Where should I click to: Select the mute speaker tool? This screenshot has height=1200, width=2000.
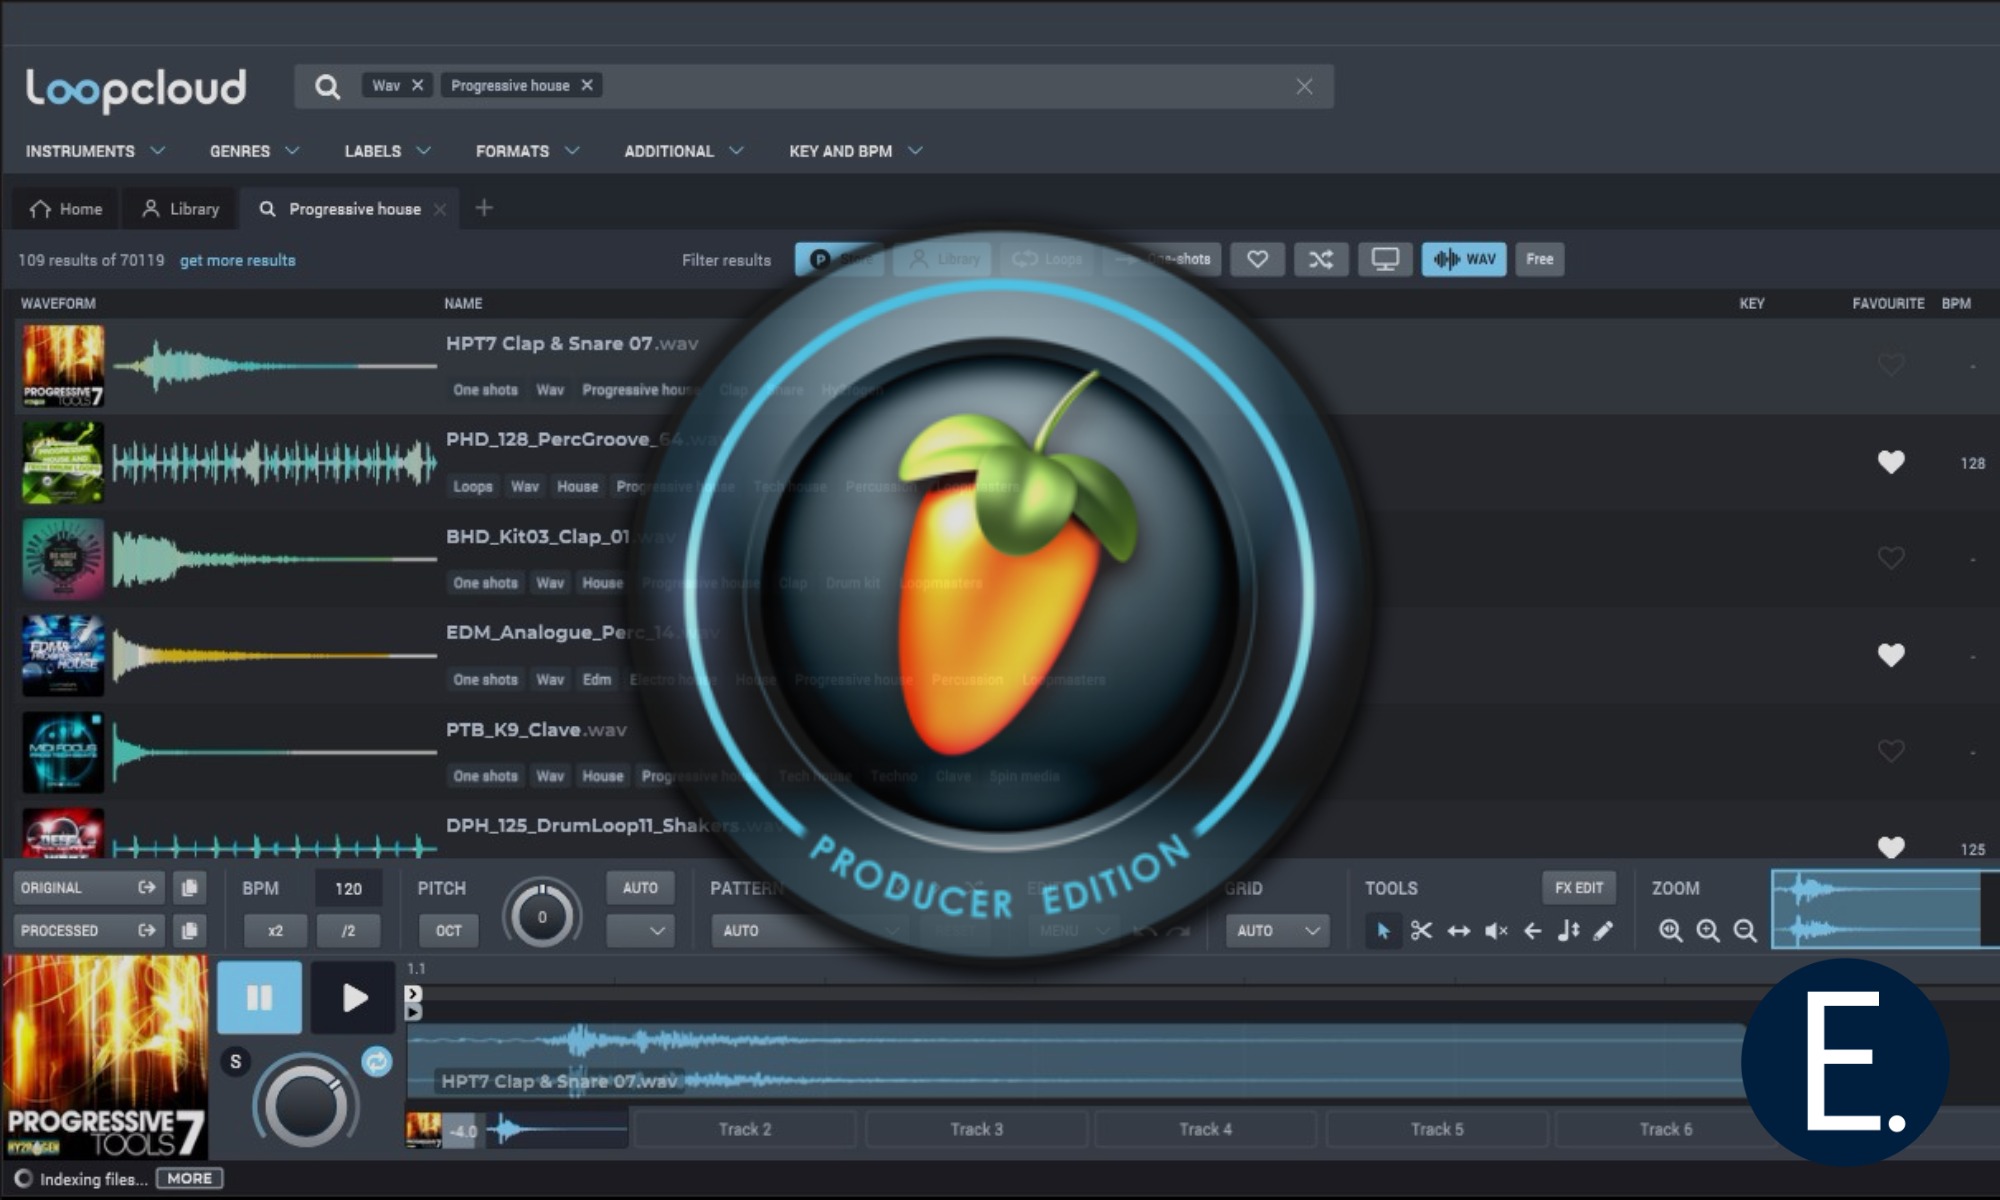click(x=1496, y=931)
